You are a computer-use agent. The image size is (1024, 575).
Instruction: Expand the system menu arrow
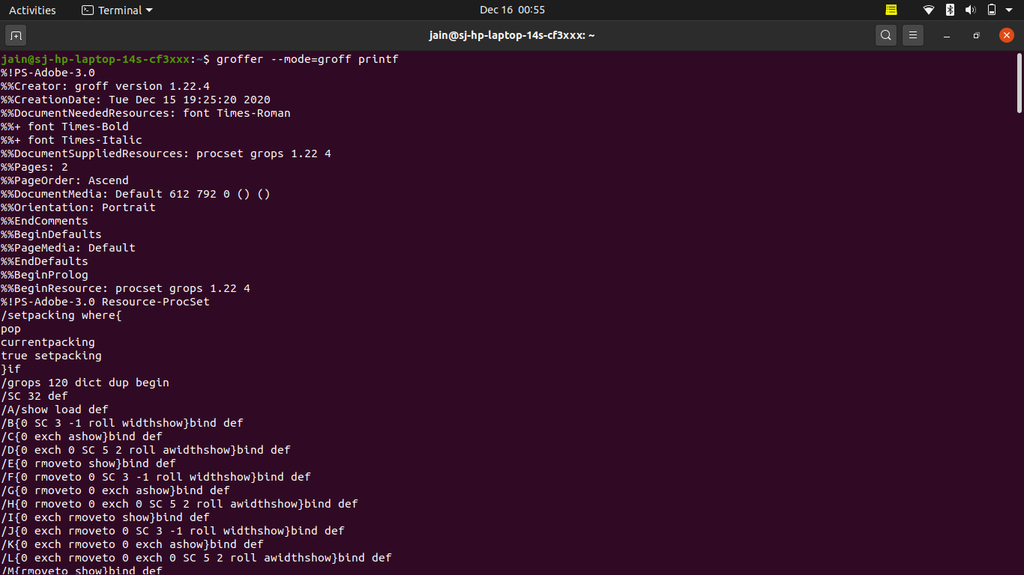point(1009,10)
